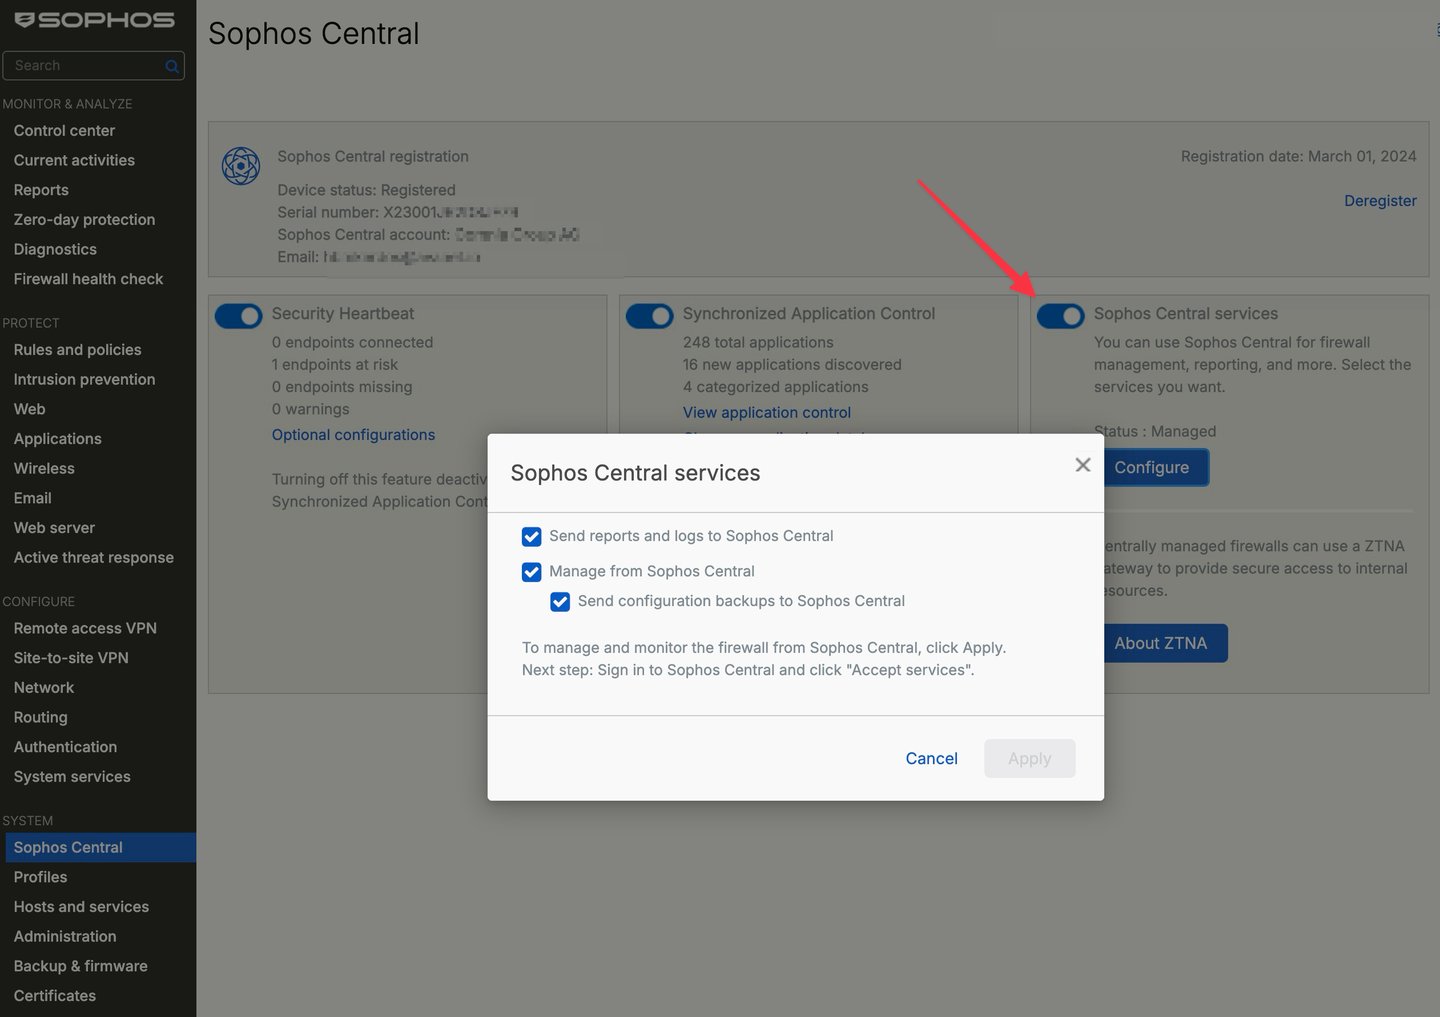This screenshot has height=1017, width=1440.
Task: Open Authentication menu item
Action: (x=65, y=747)
